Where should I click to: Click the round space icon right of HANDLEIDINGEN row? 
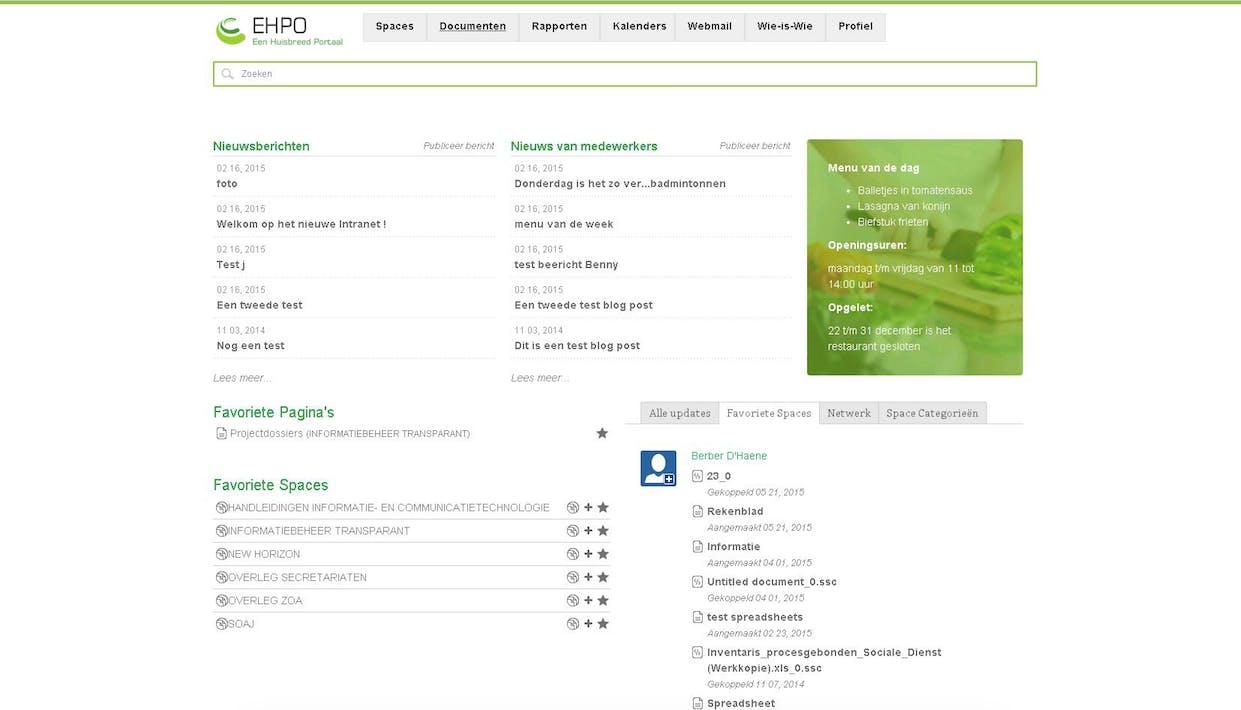pos(573,508)
